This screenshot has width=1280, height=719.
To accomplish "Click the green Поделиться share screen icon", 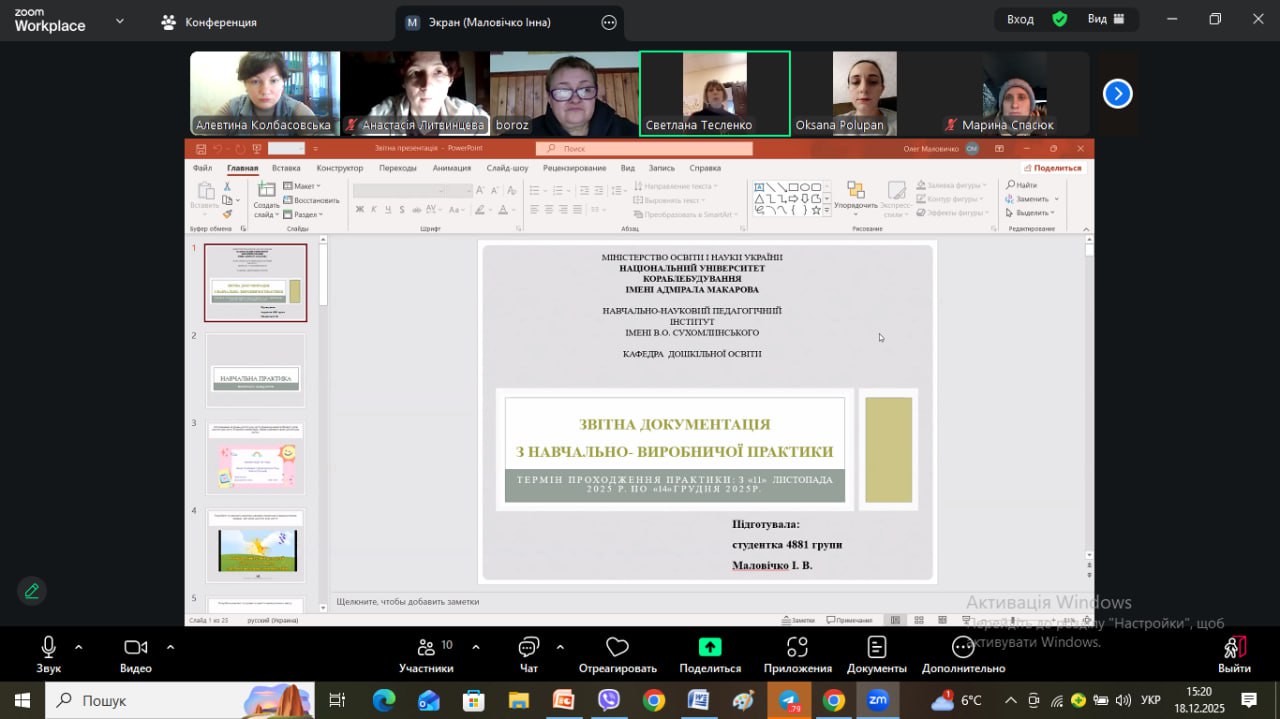I will pyautogui.click(x=710, y=647).
